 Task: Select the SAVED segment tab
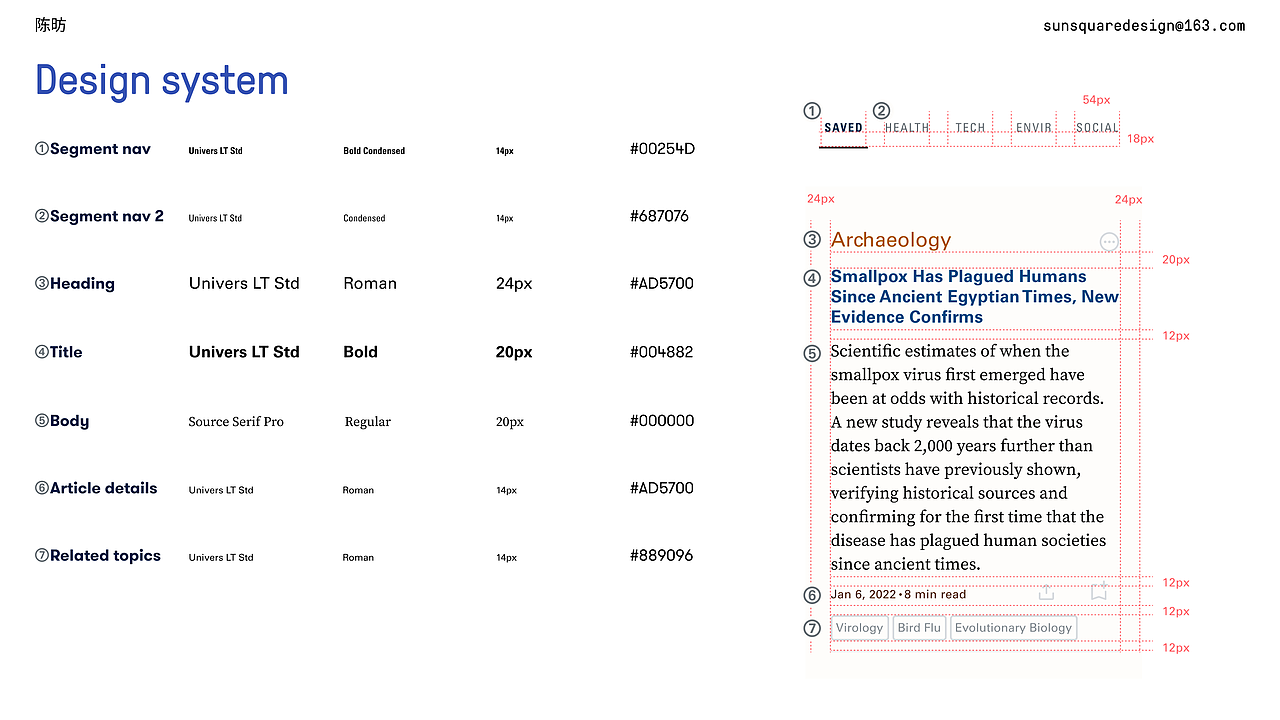[843, 128]
